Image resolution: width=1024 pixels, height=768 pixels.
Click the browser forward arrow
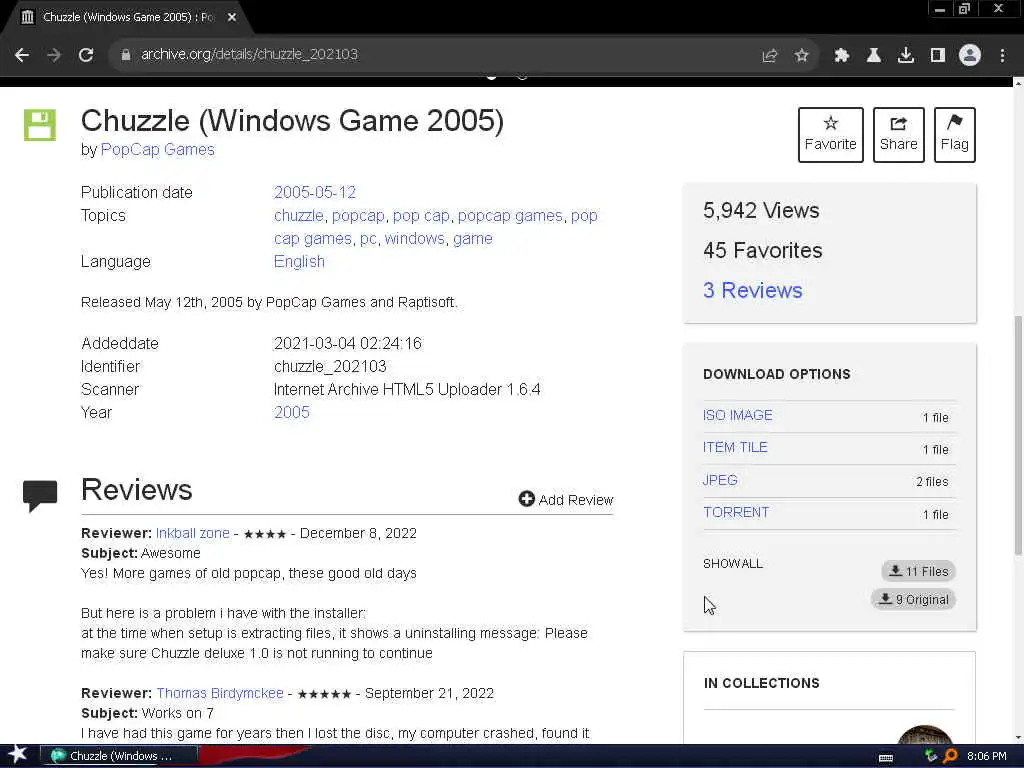[x=54, y=55]
